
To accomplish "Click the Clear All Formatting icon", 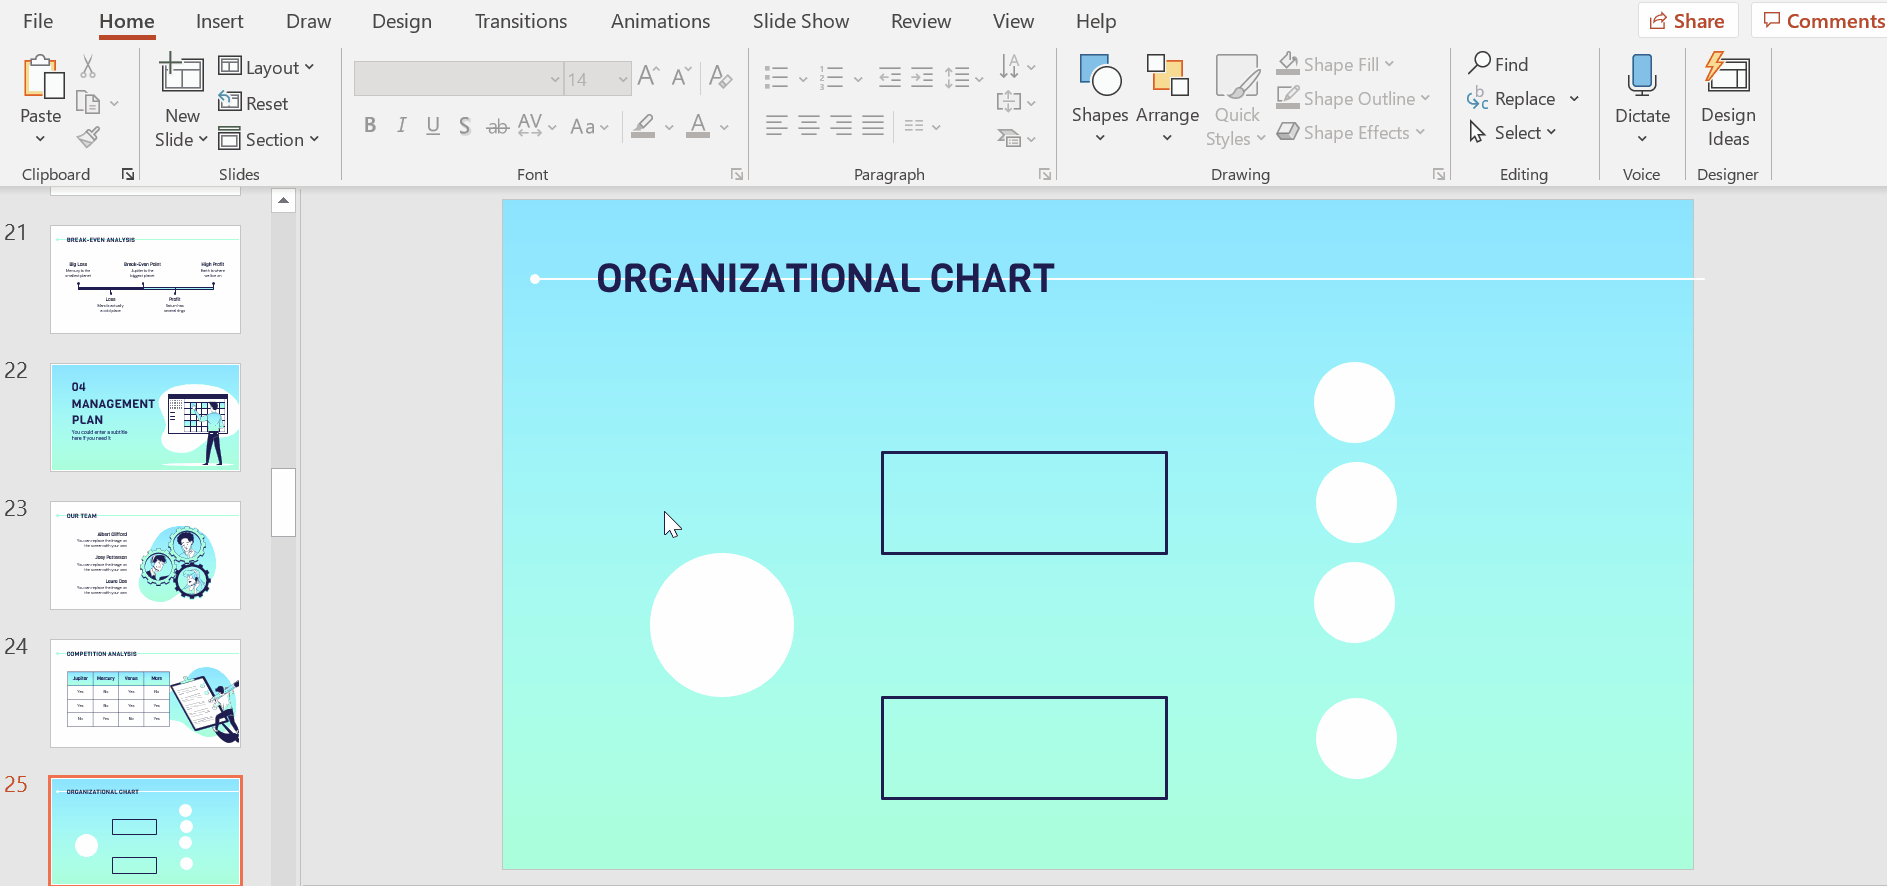I will [x=720, y=76].
